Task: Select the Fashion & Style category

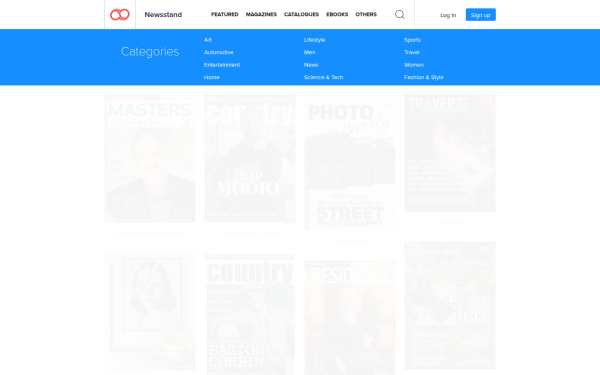Action: pos(424,77)
